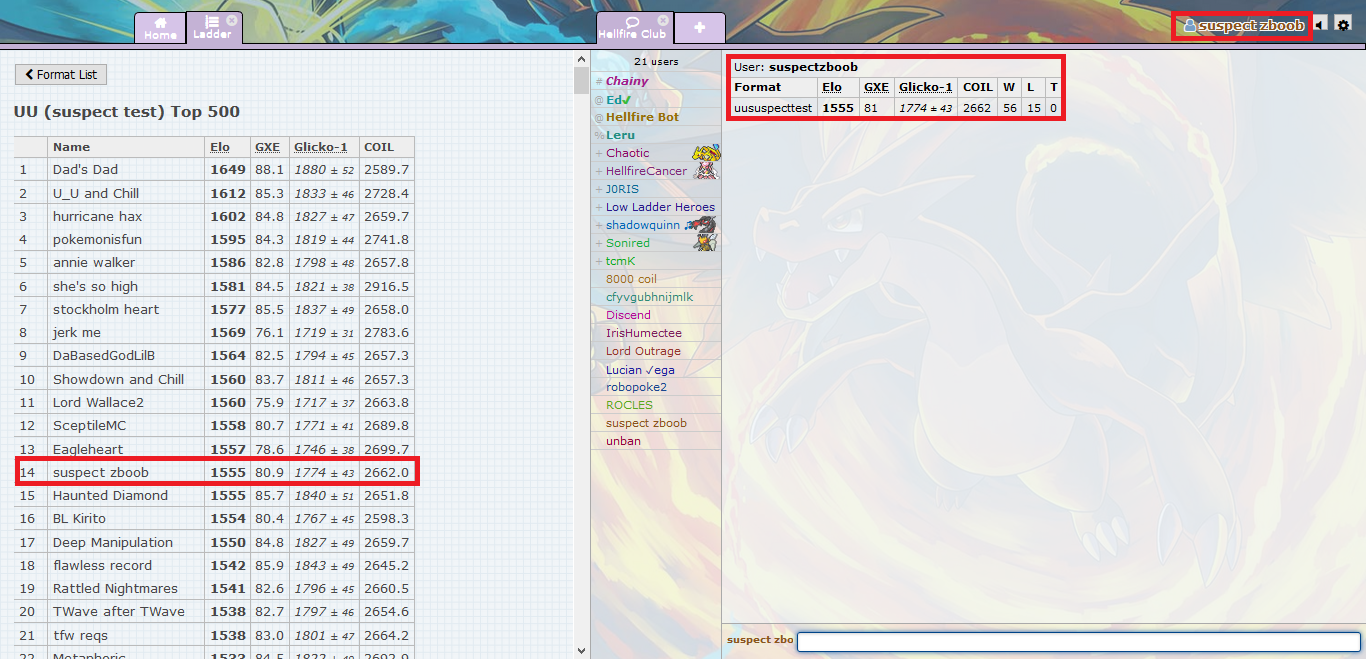This screenshot has width=1366, height=659.
Task: Click suspect zboob in chat user list
Action: pyautogui.click(x=646, y=423)
